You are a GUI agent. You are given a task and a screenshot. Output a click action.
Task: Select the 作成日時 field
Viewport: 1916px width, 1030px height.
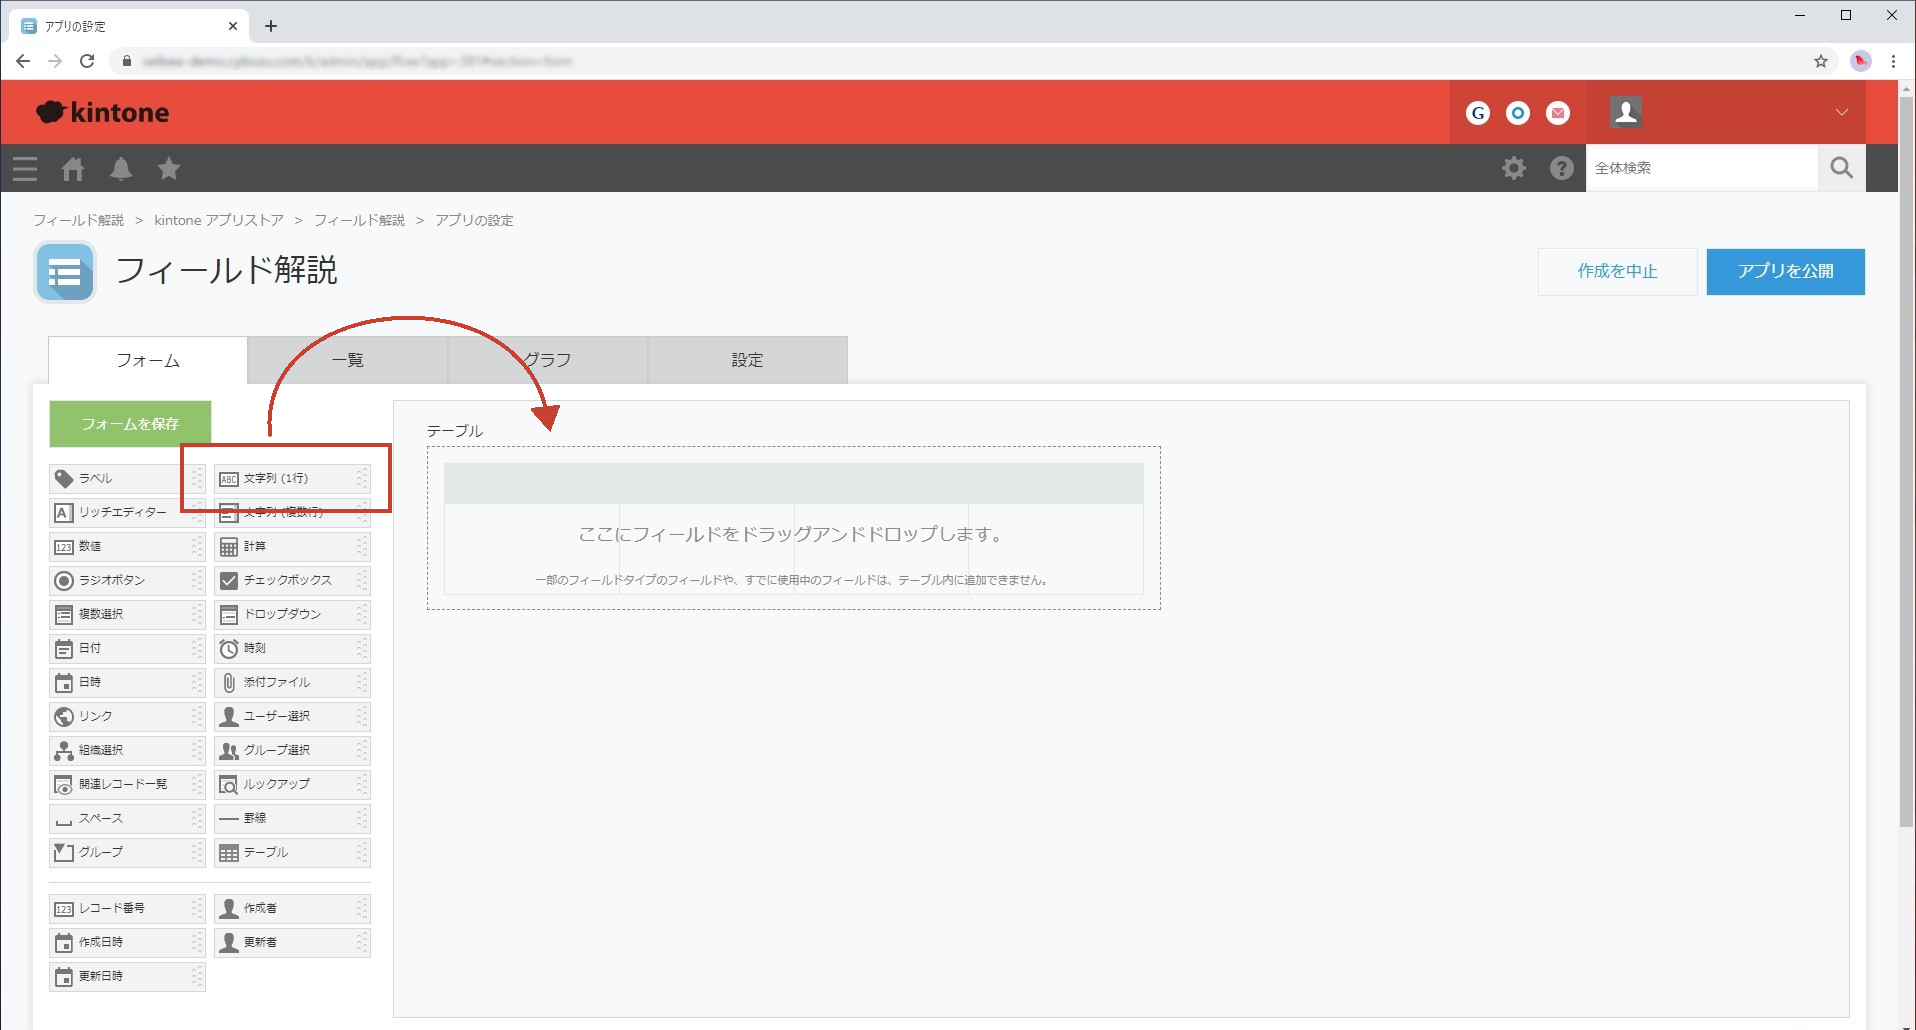coord(127,942)
